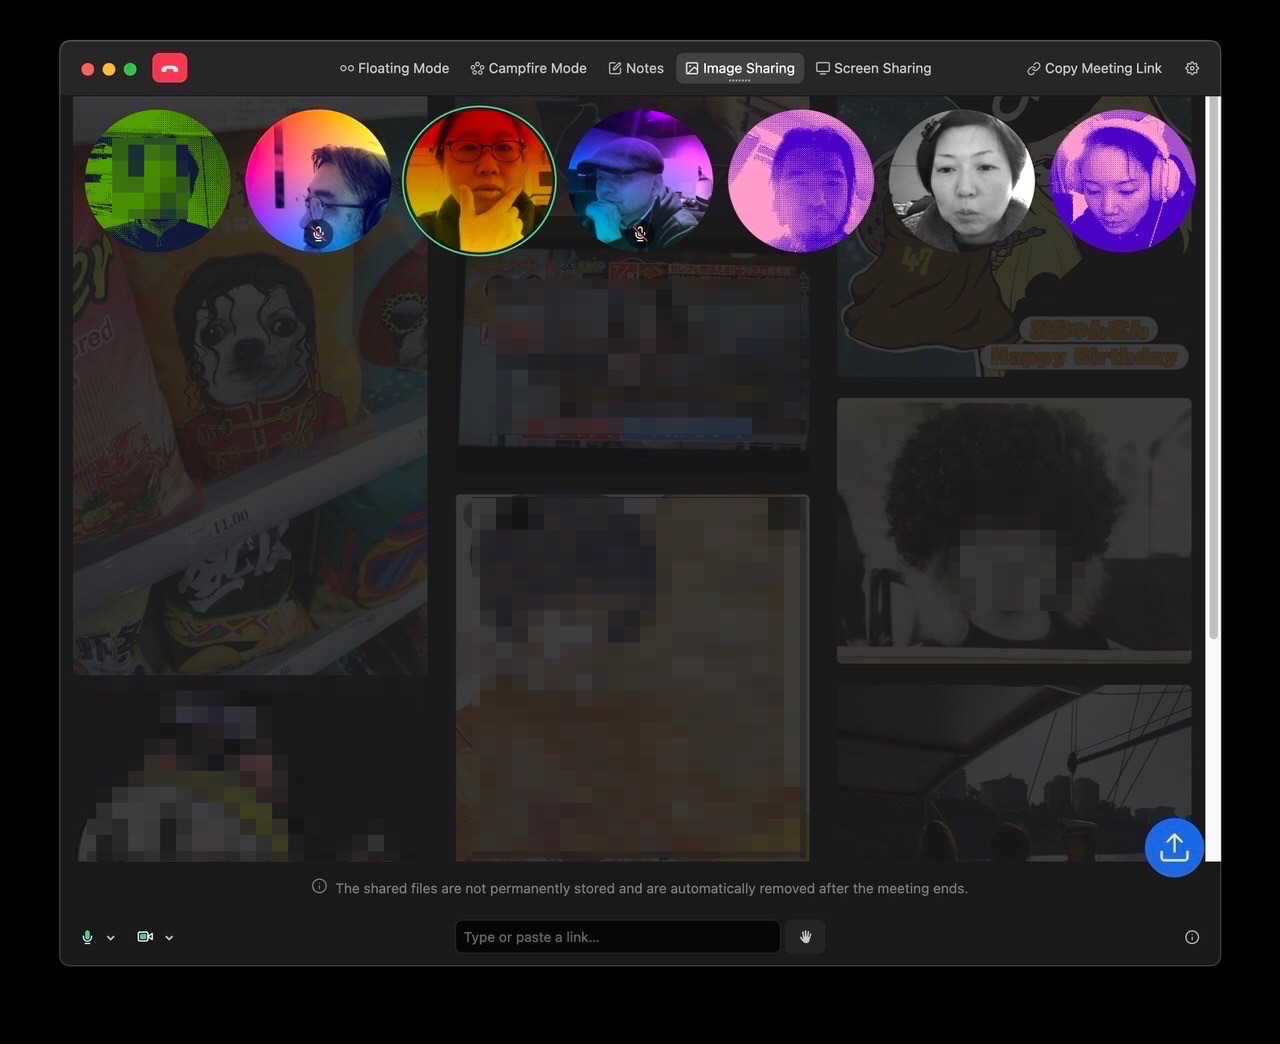Focus the 'Type or paste a link' field

617,937
